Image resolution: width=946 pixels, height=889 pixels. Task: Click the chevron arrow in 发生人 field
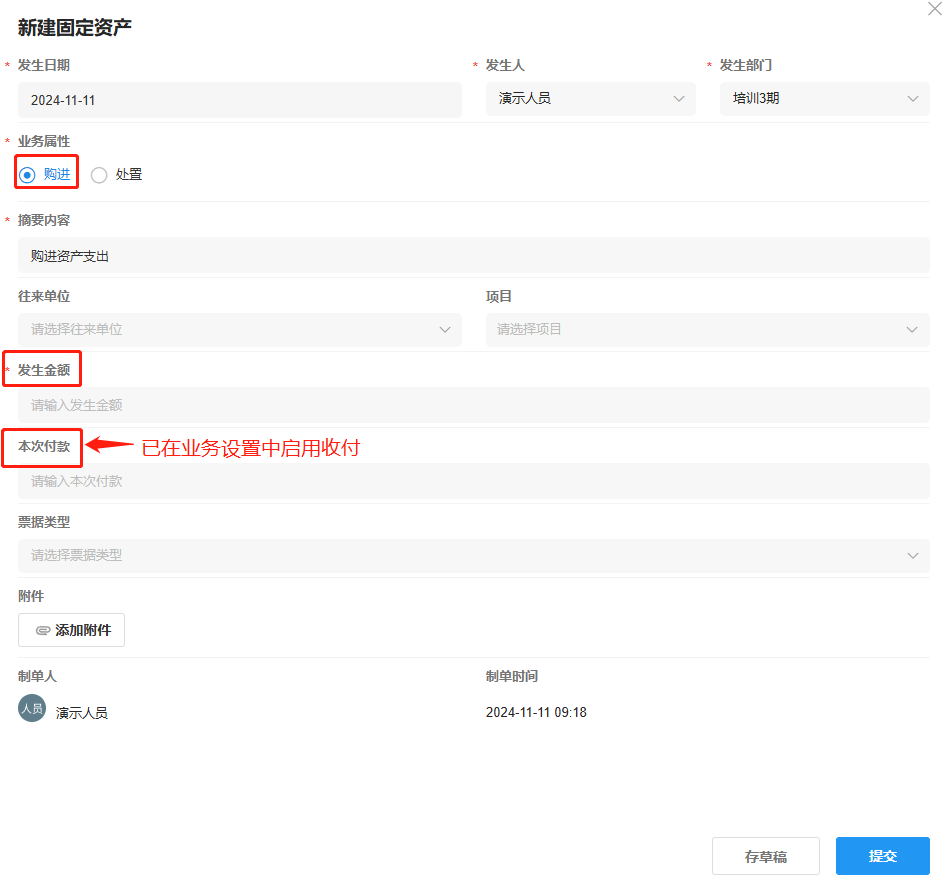click(x=679, y=99)
